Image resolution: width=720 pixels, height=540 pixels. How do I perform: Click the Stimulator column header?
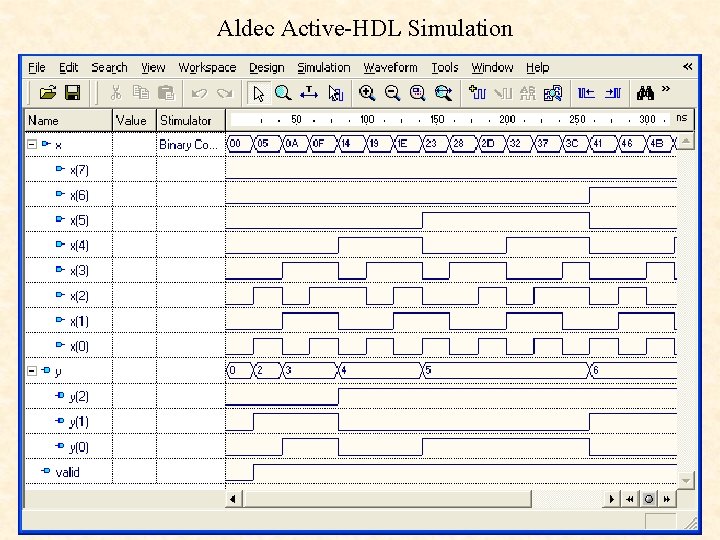click(191, 120)
